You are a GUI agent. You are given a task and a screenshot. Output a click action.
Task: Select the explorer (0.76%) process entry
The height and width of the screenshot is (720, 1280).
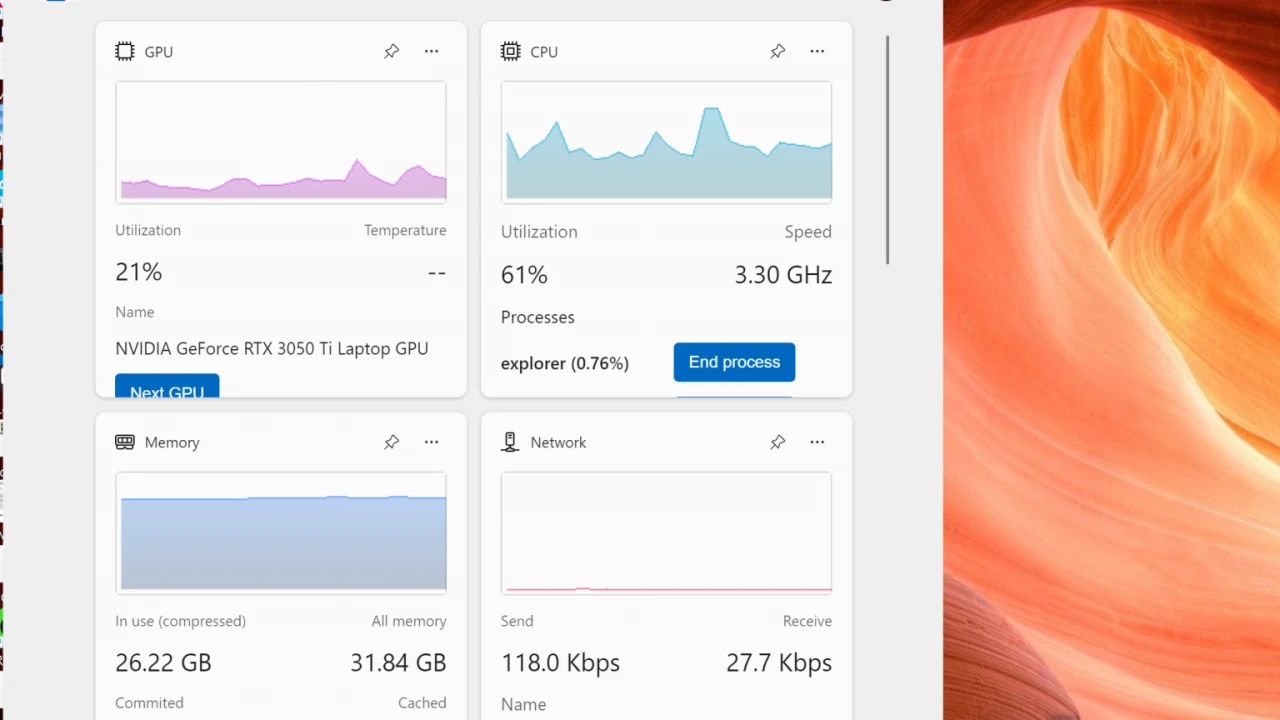point(565,364)
